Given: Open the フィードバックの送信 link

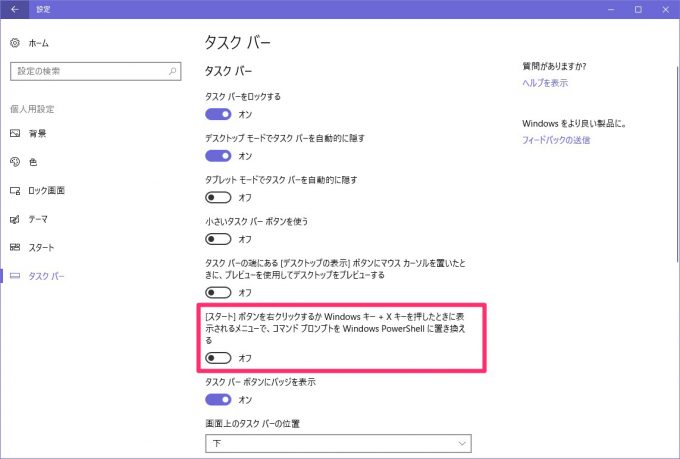Looking at the screenshot, I should coord(556,140).
